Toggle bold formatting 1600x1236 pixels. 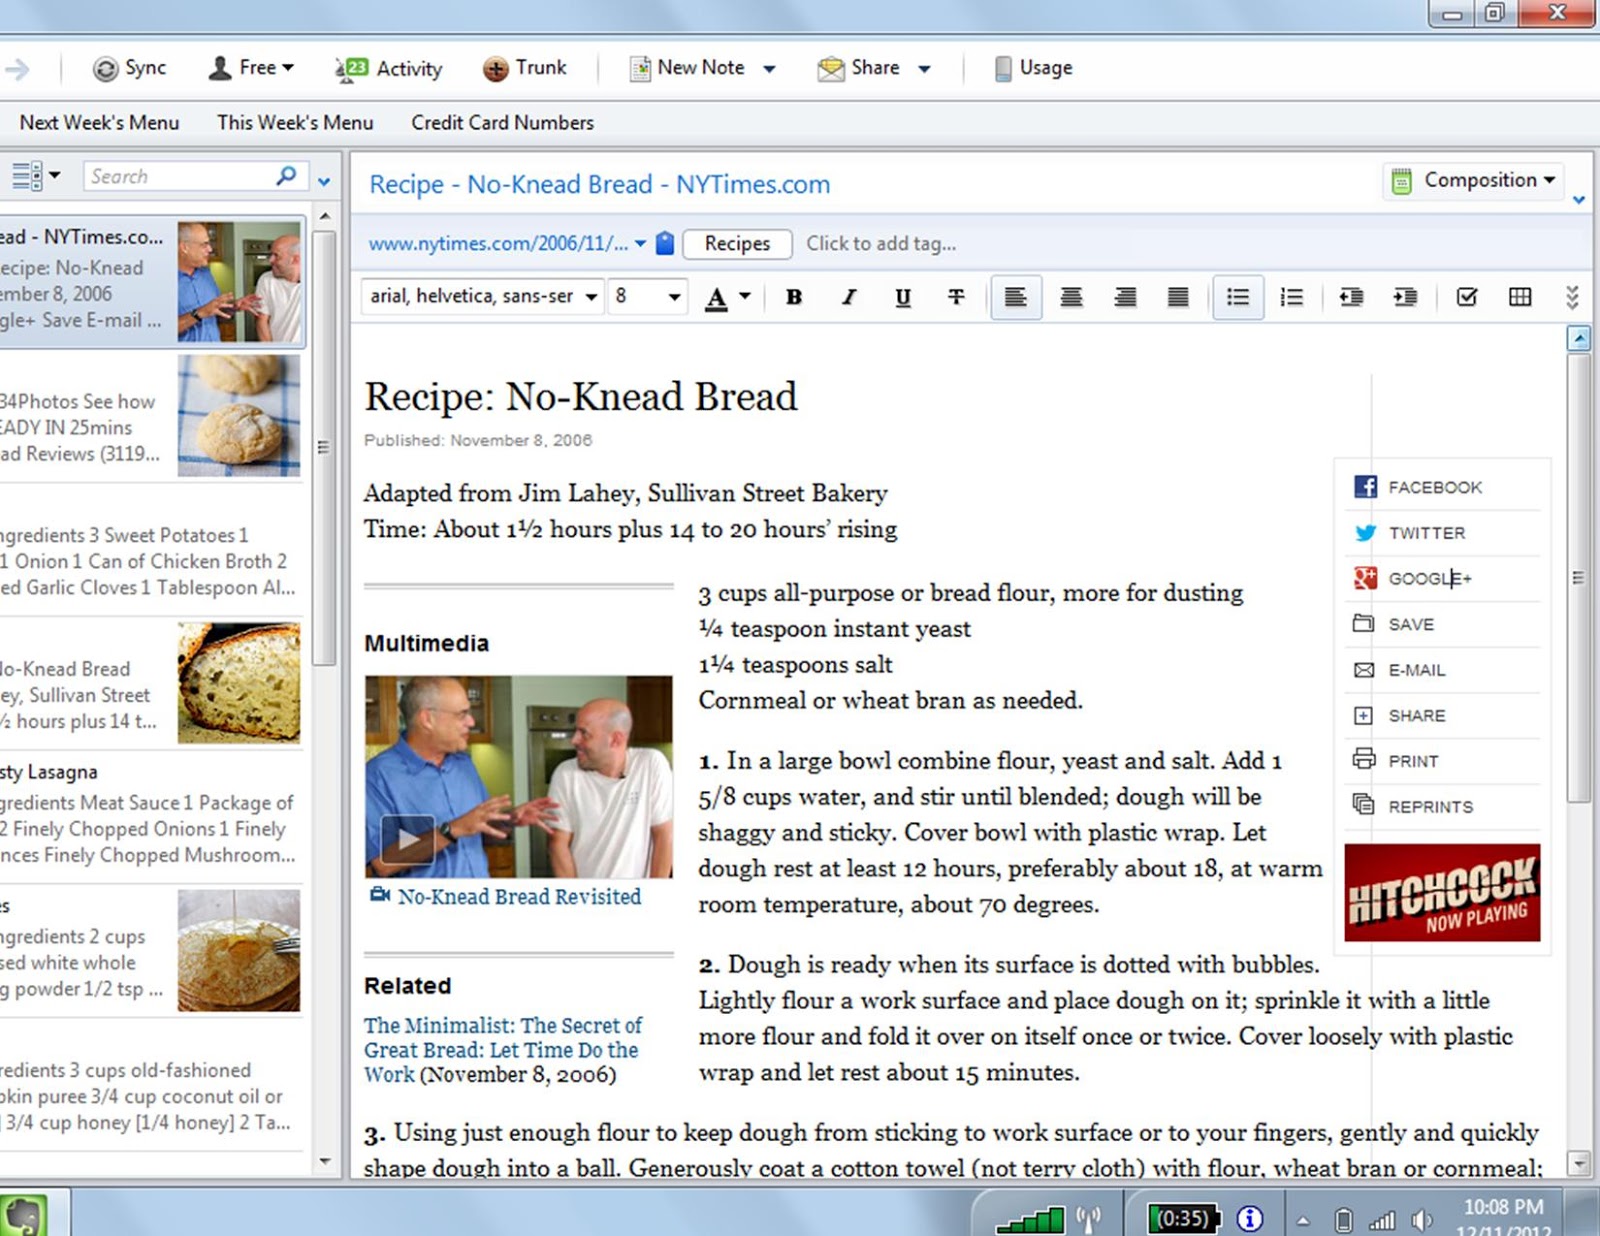pyautogui.click(x=794, y=297)
